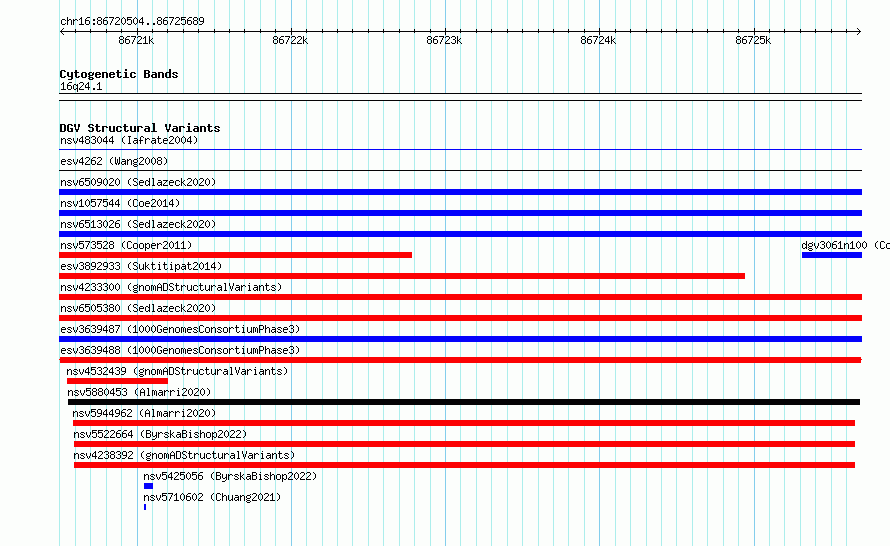Open nsv5710602 (Chuang2021) label
Screen dimensions: 890x546
[212, 497]
